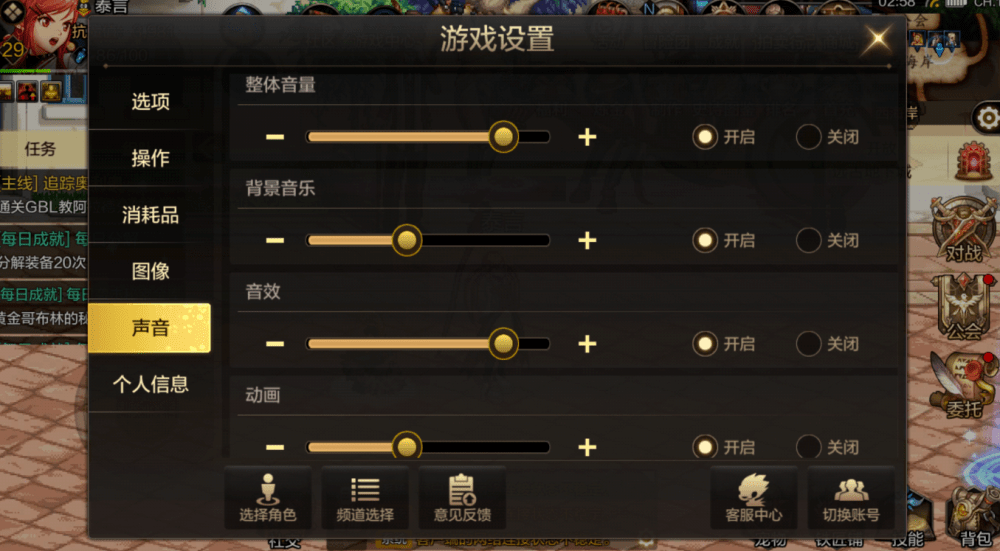Select 关闭 for 背景音乐
The height and width of the screenshot is (551, 1000).
pos(827,240)
